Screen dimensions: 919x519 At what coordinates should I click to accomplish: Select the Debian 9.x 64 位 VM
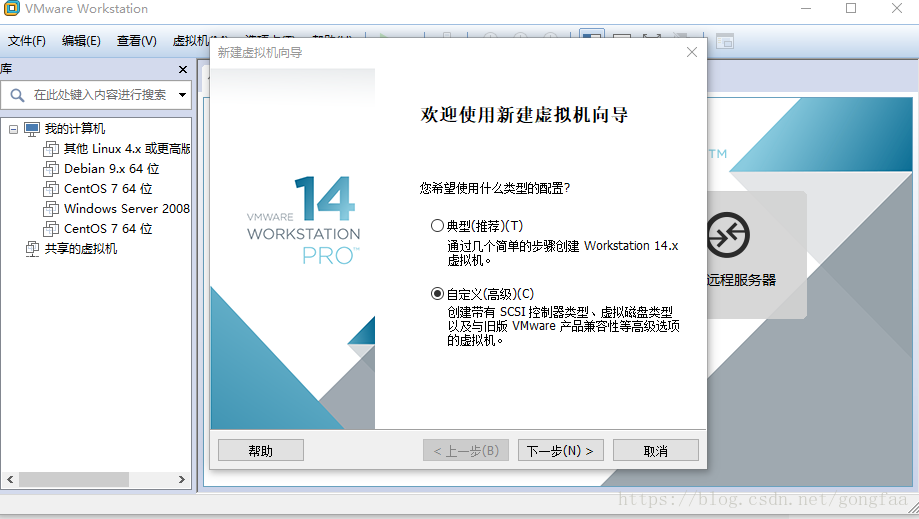click(111, 169)
